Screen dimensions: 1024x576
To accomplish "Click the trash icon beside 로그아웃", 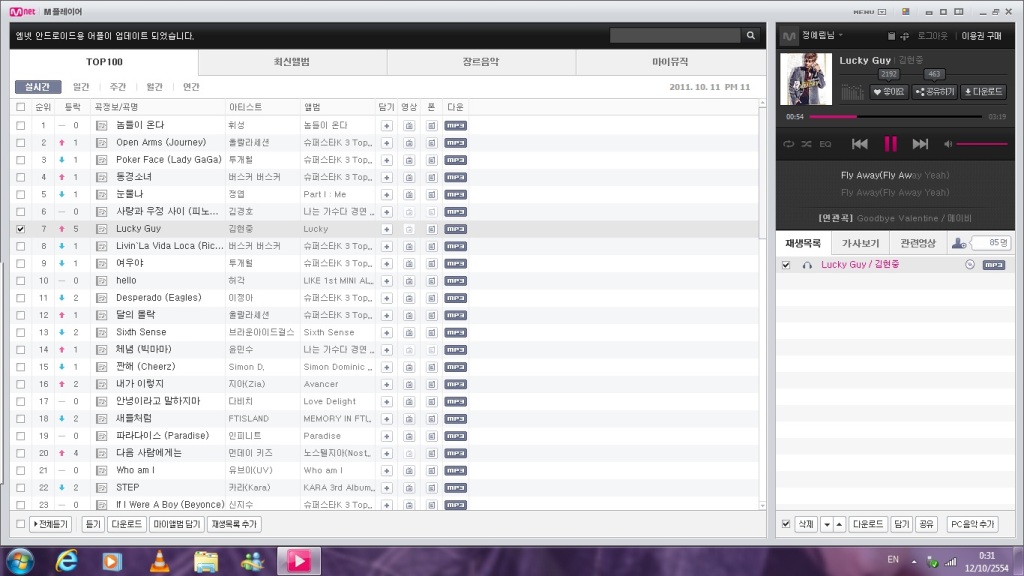I will click(x=891, y=35).
